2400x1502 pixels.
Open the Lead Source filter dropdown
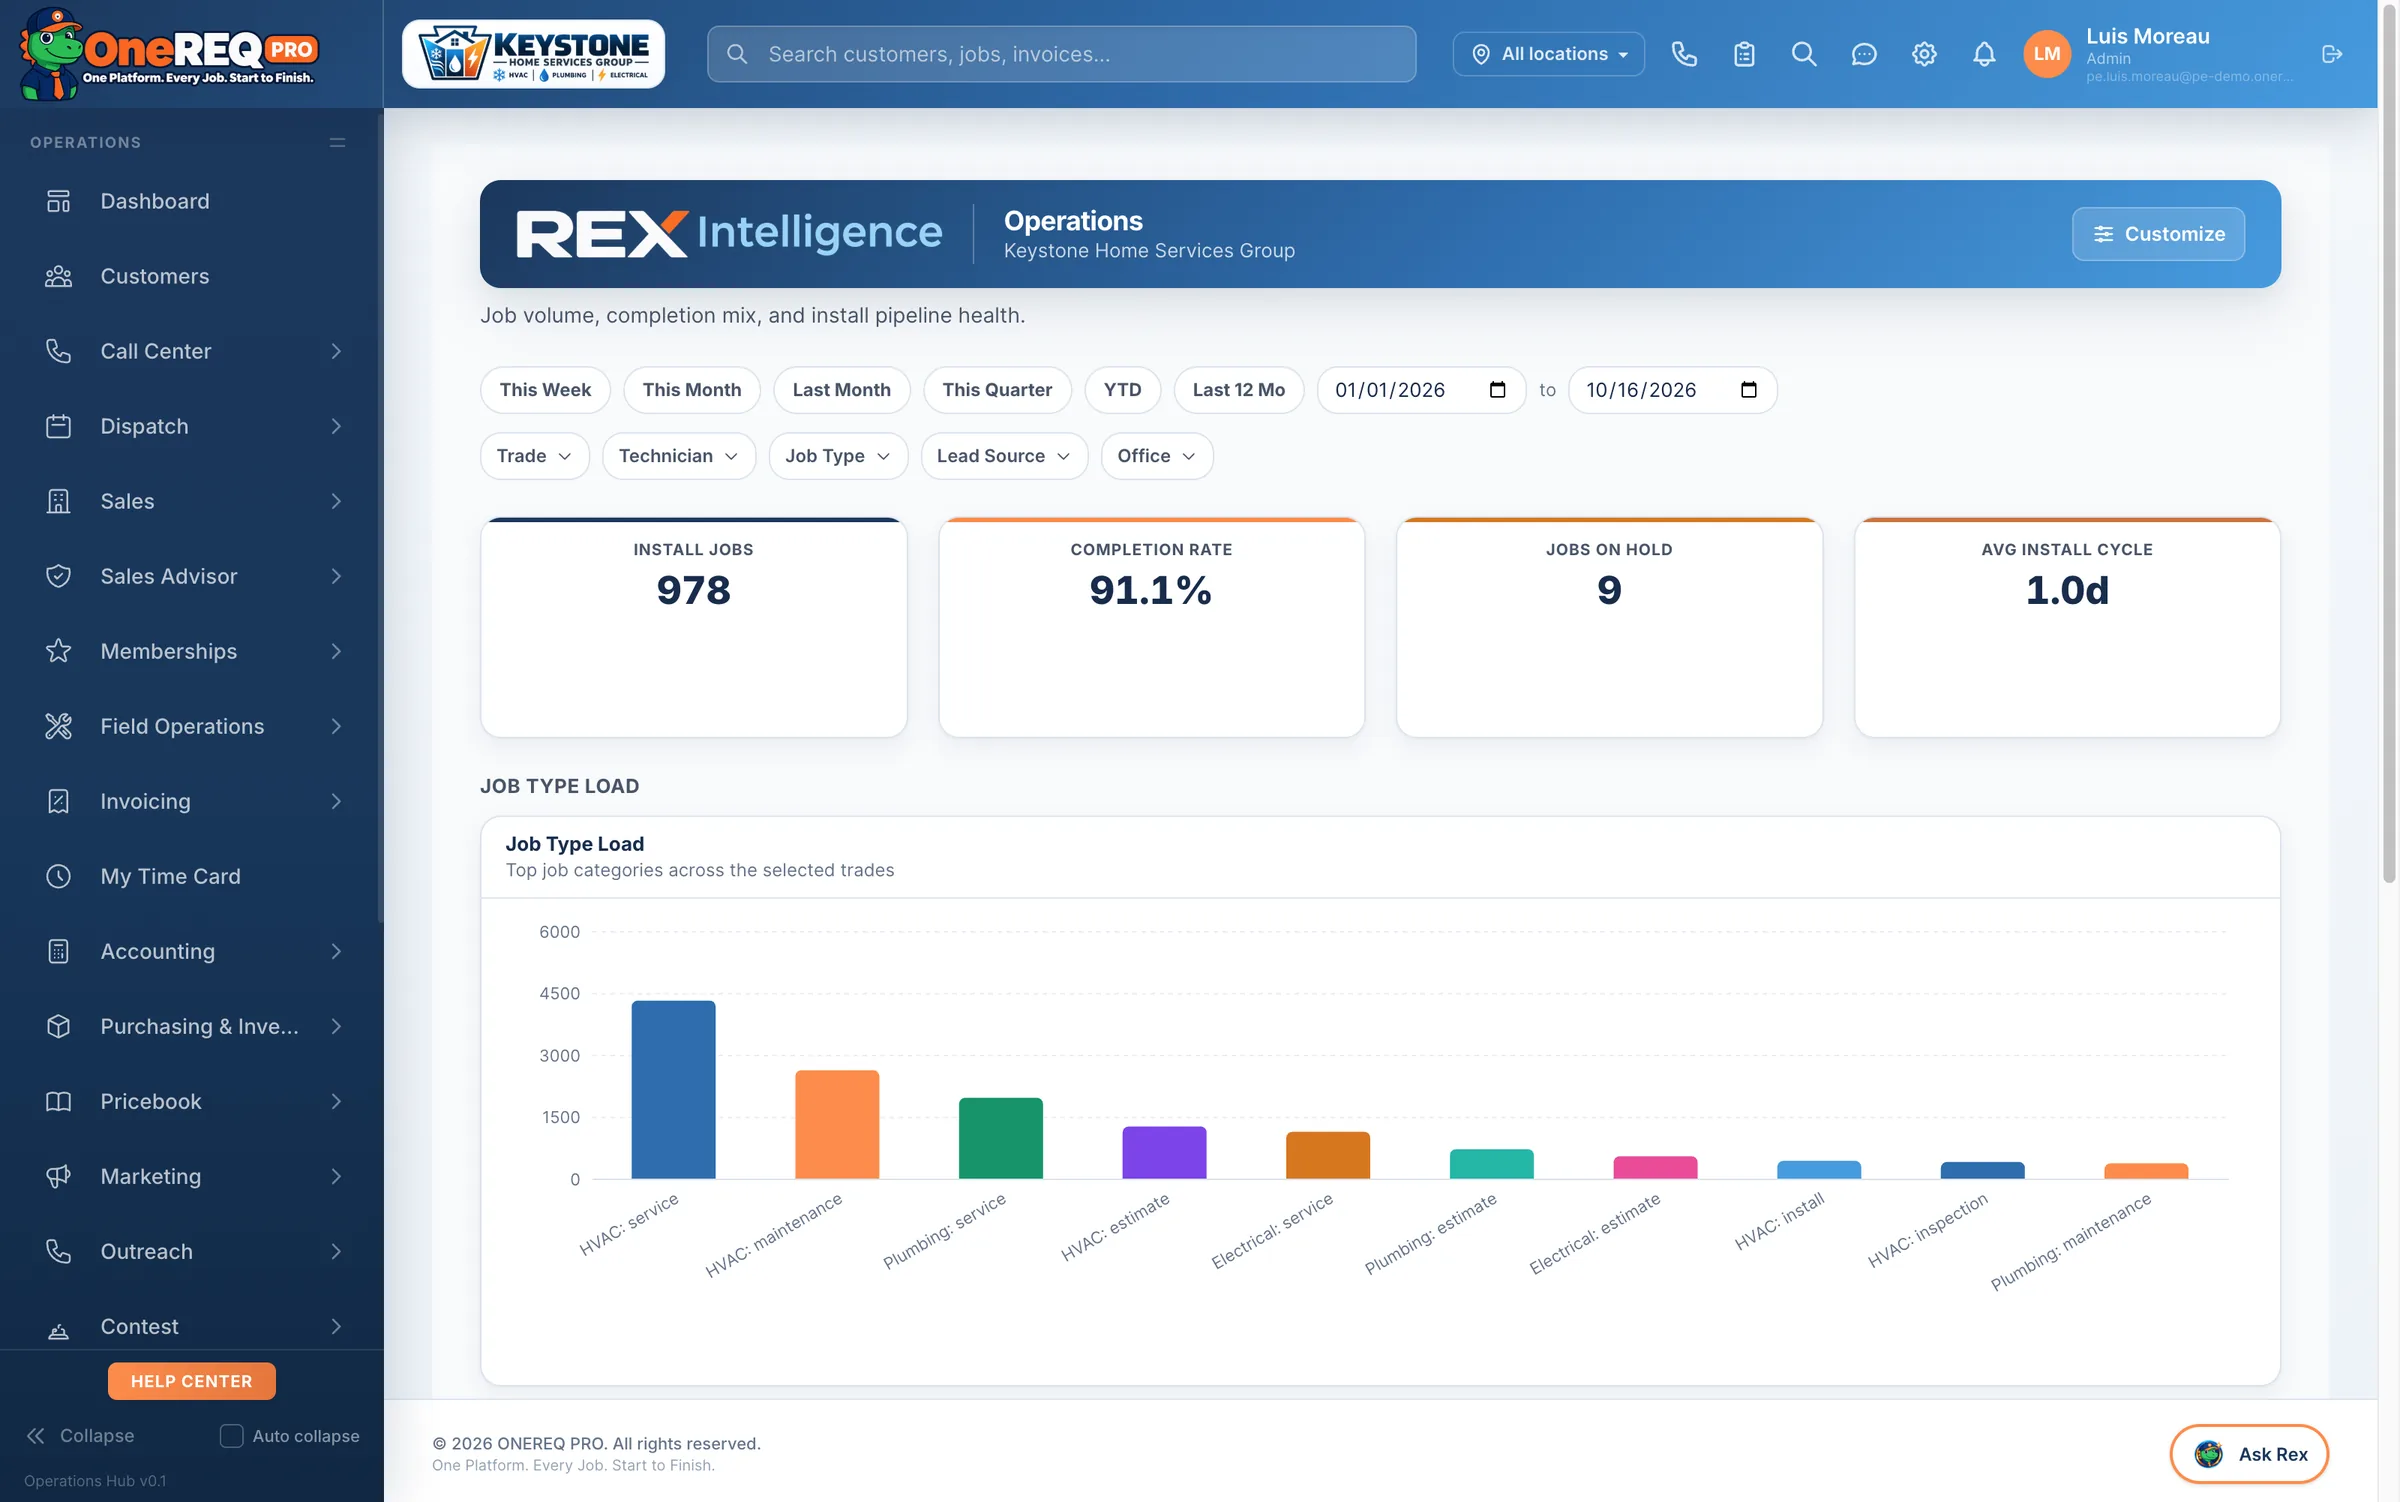(1003, 456)
